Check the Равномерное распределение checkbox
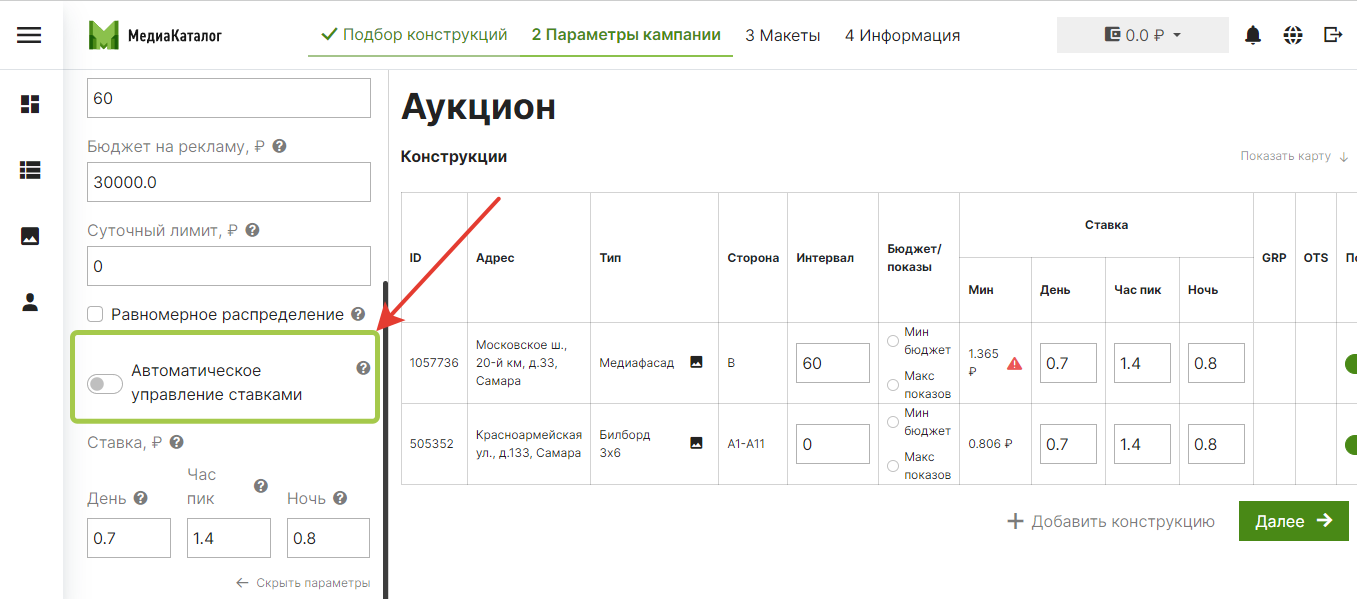The height and width of the screenshot is (599, 1357). [x=95, y=313]
